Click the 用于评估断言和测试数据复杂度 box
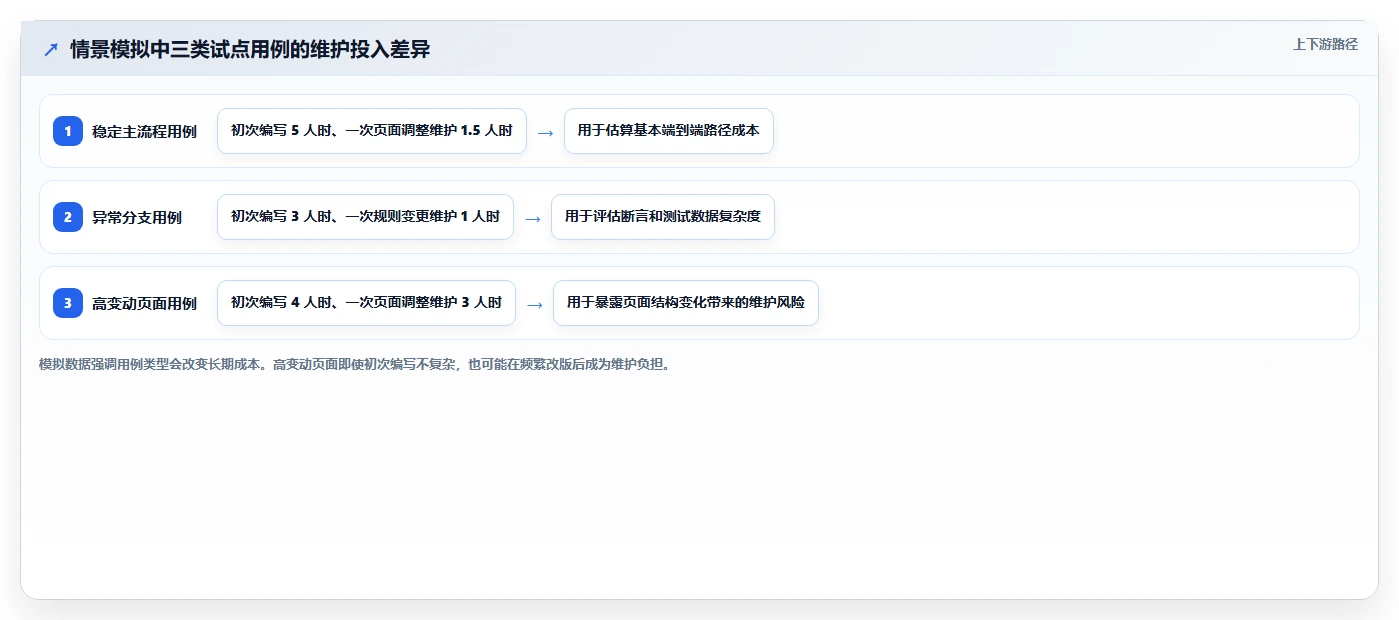Image resolution: width=1399 pixels, height=620 pixels. 663,217
